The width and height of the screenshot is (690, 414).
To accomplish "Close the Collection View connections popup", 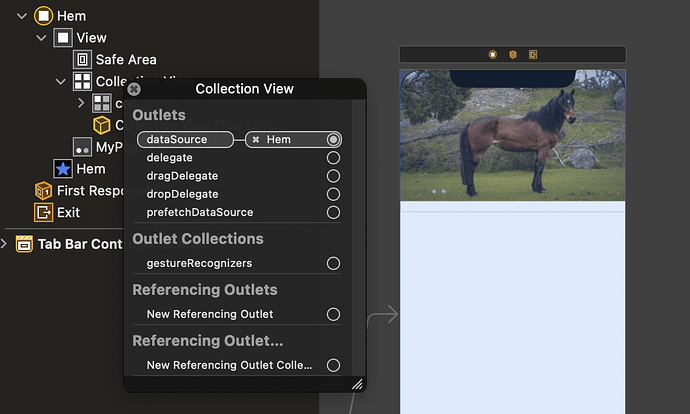I will point(134,89).
